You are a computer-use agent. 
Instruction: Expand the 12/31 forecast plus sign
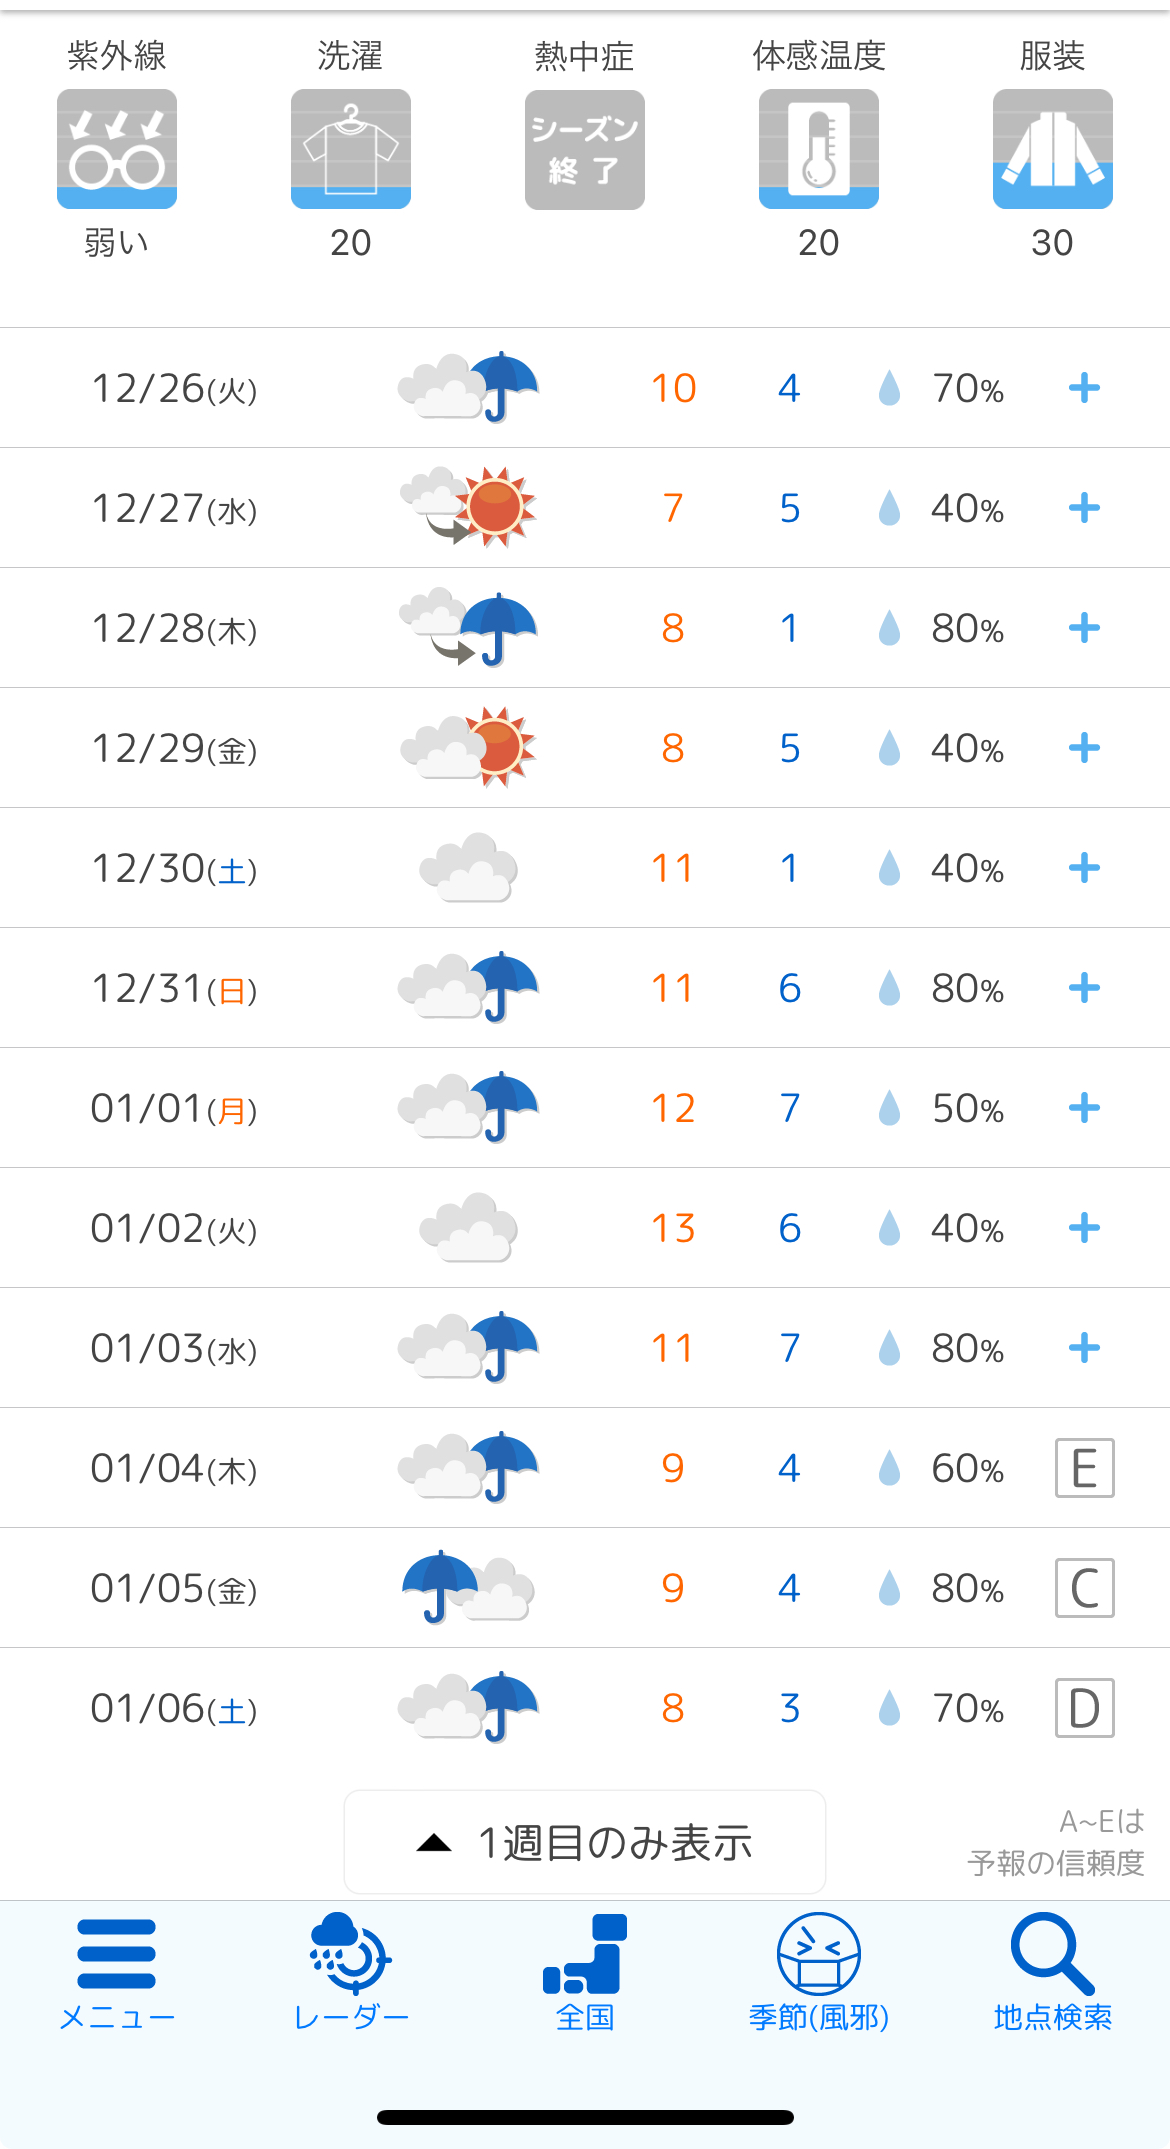pyautogui.click(x=1084, y=988)
